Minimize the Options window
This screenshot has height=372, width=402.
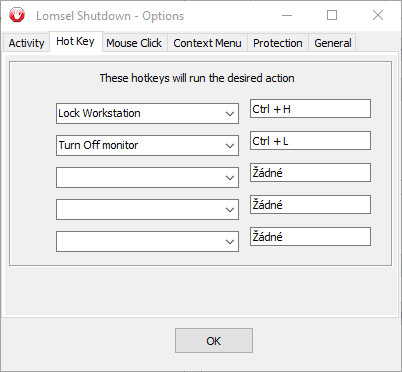pyautogui.click(x=287, y=15)
